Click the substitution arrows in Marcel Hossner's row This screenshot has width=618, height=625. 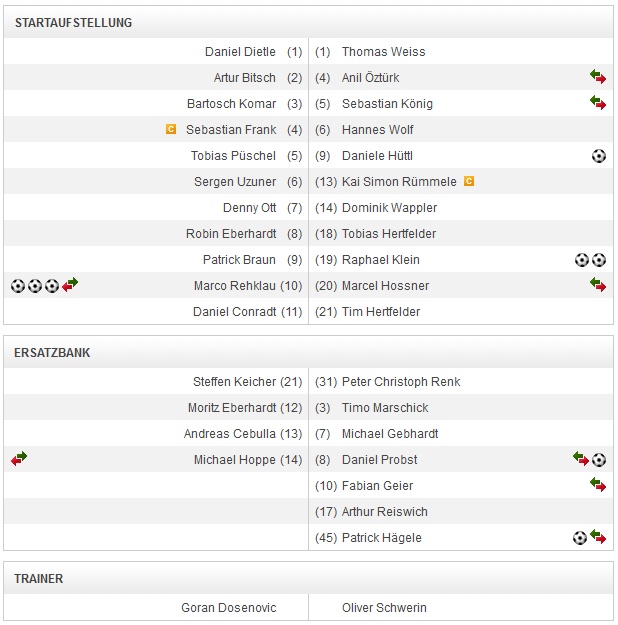coord(597,286)
